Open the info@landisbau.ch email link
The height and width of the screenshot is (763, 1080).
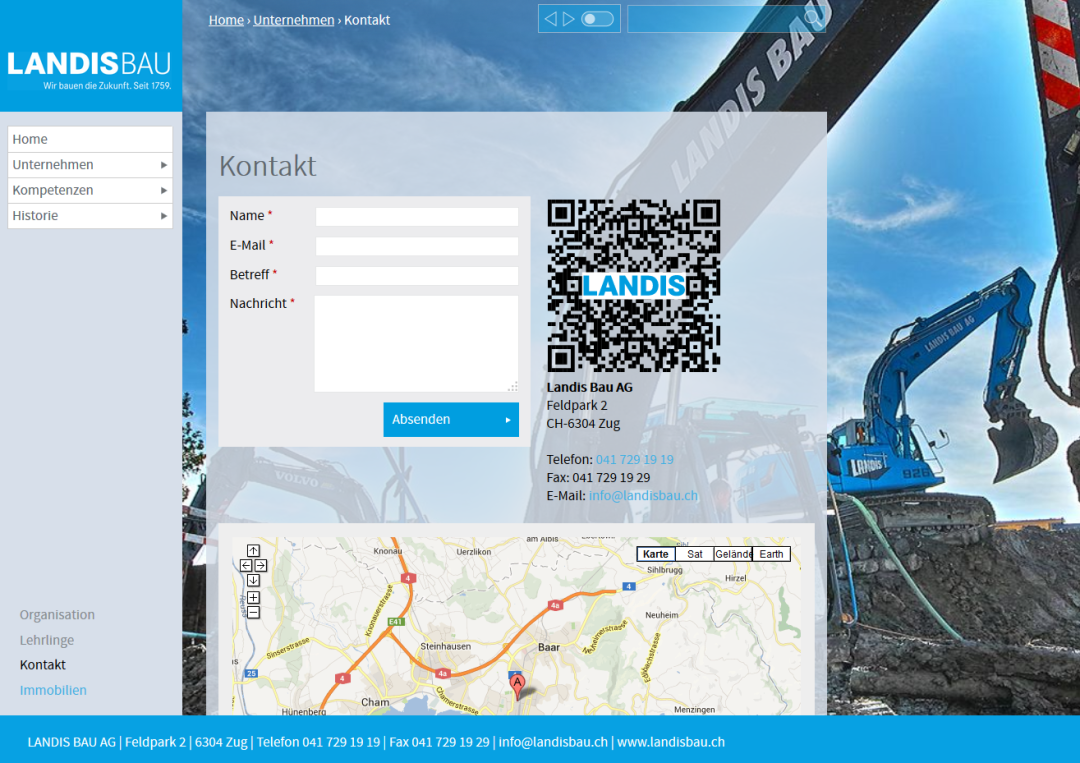pos(643,495)
